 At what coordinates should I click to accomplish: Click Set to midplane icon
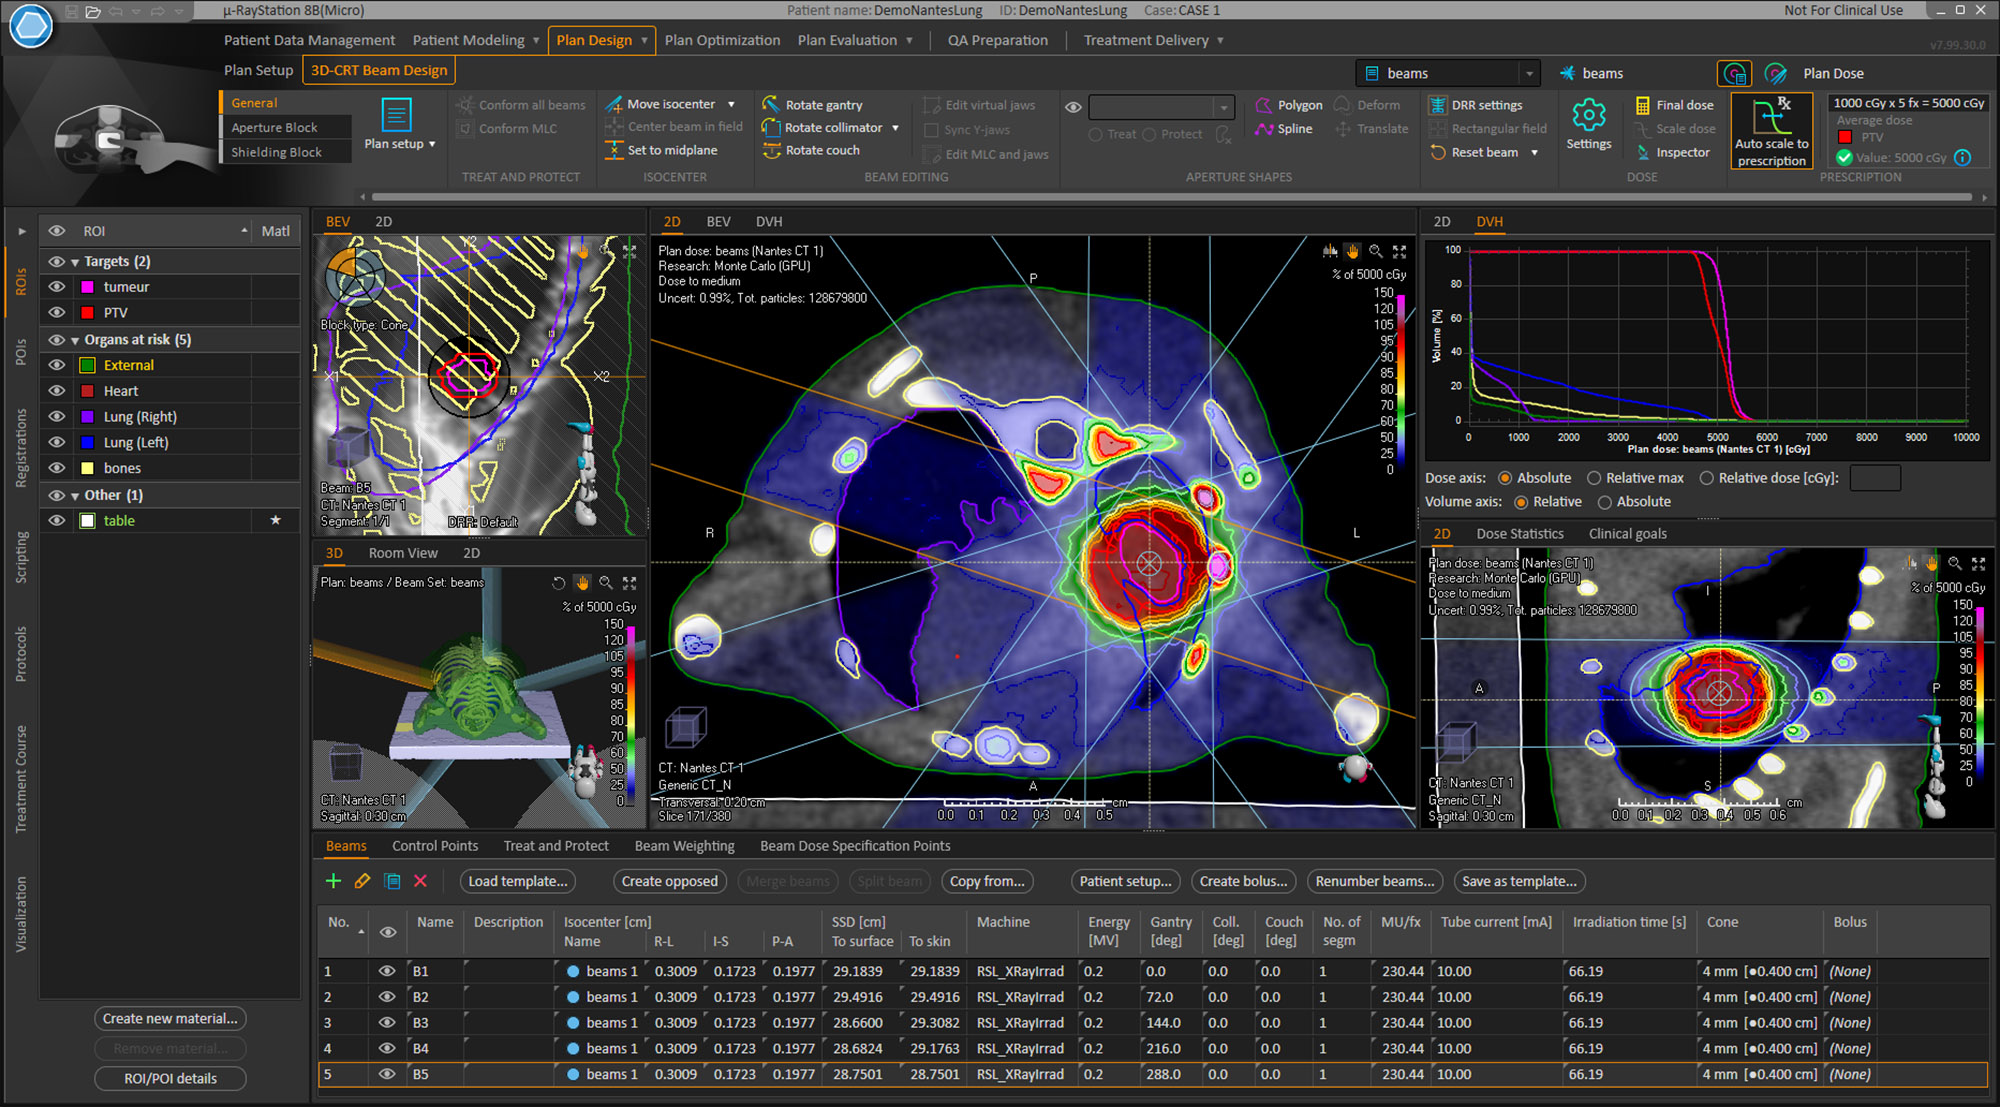614,151
